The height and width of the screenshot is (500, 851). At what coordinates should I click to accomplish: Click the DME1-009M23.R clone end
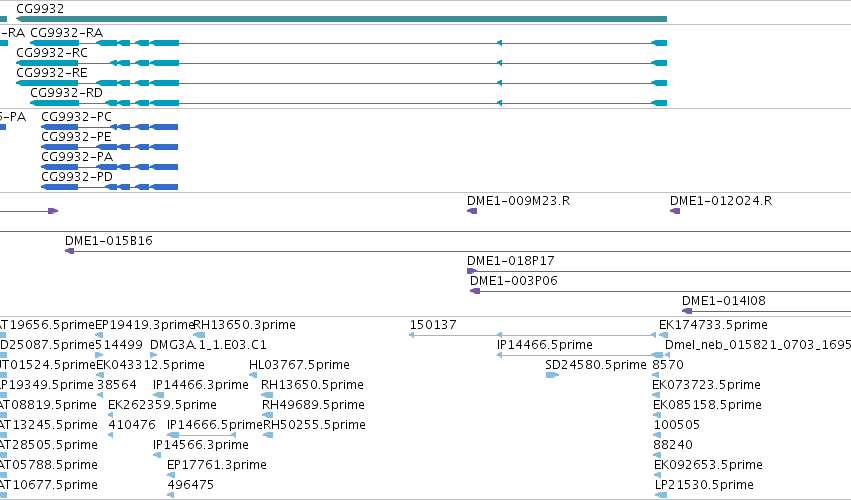[x=472, y=211]
